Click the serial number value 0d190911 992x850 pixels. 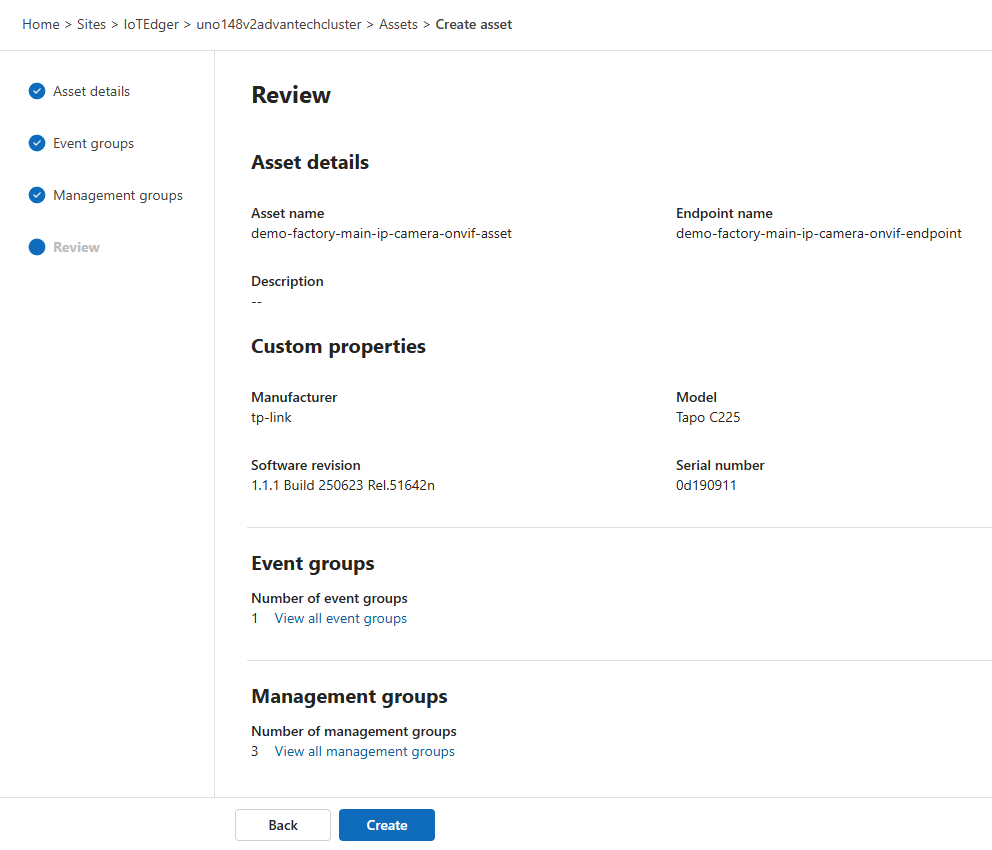click(706, 485)
